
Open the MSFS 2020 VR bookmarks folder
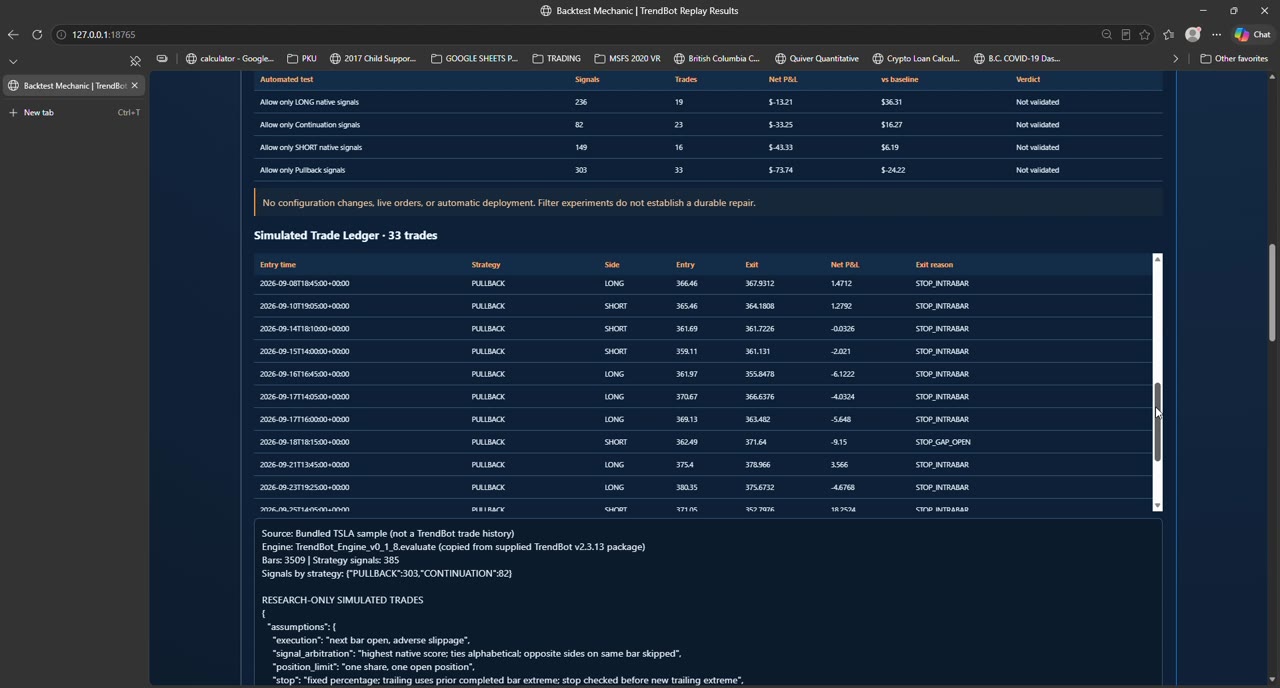coord(627,58)
